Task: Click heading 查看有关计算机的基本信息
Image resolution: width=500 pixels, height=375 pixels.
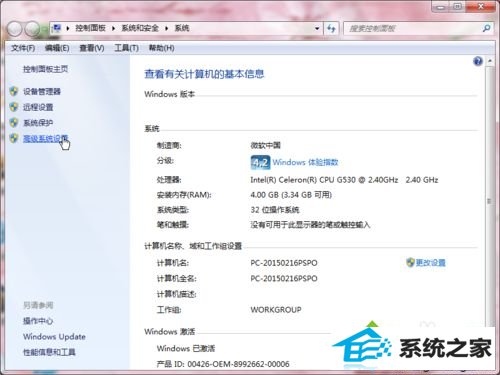Action: click(204, 74)
